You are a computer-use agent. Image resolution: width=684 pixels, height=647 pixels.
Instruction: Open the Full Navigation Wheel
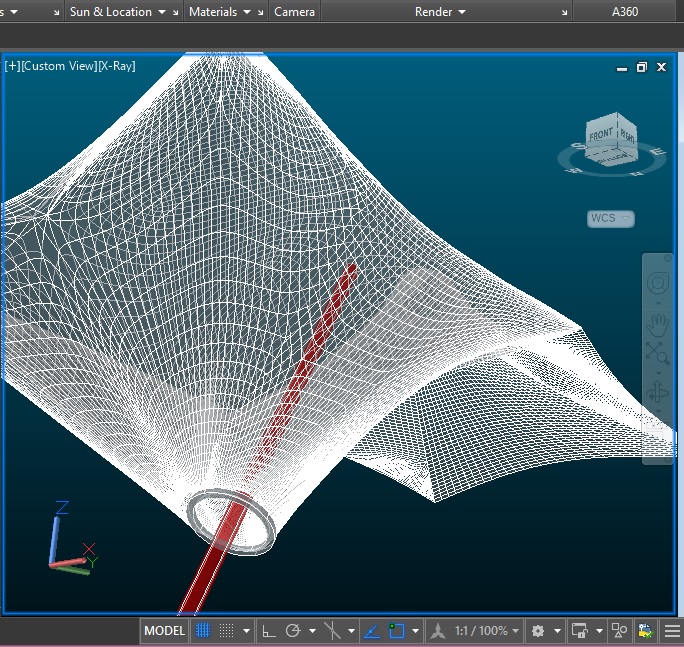[x=658, y=283]
